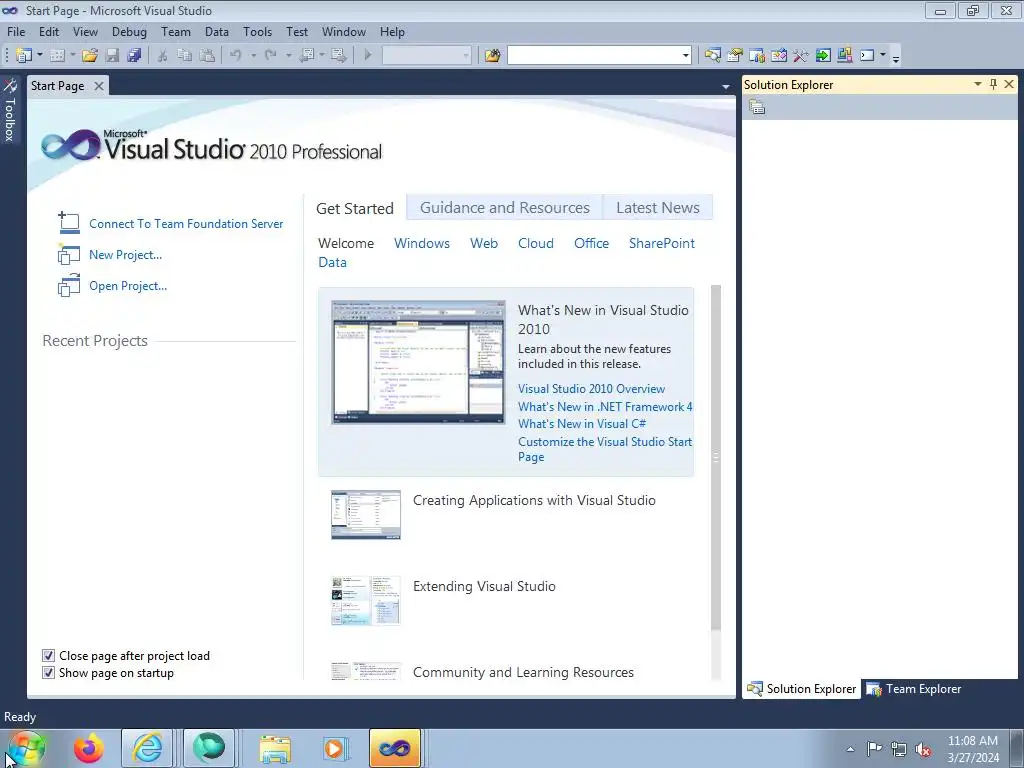Click the Start Debugging play icon
The image size is (1024, 768).
[368, 56]
